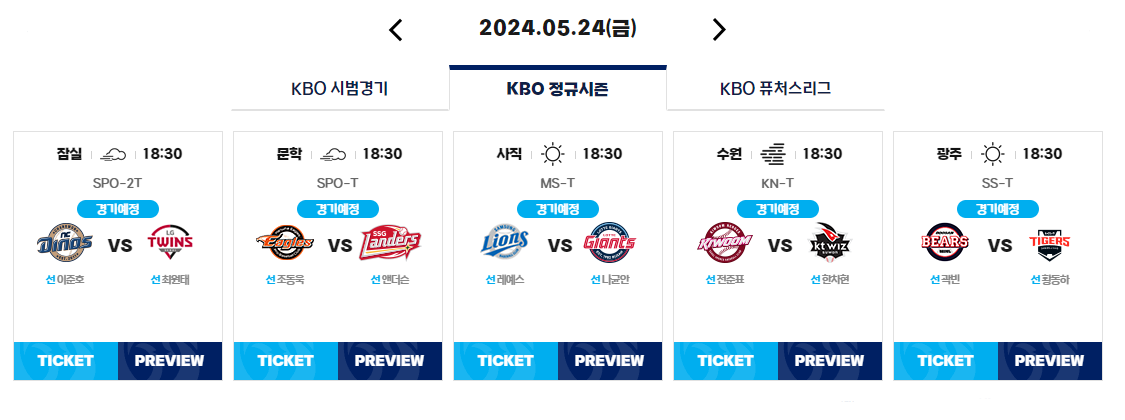Click the KIA Tigers logo
Image resolution: width=1125 pixels, height=420 pixels.
[1050, 243]
